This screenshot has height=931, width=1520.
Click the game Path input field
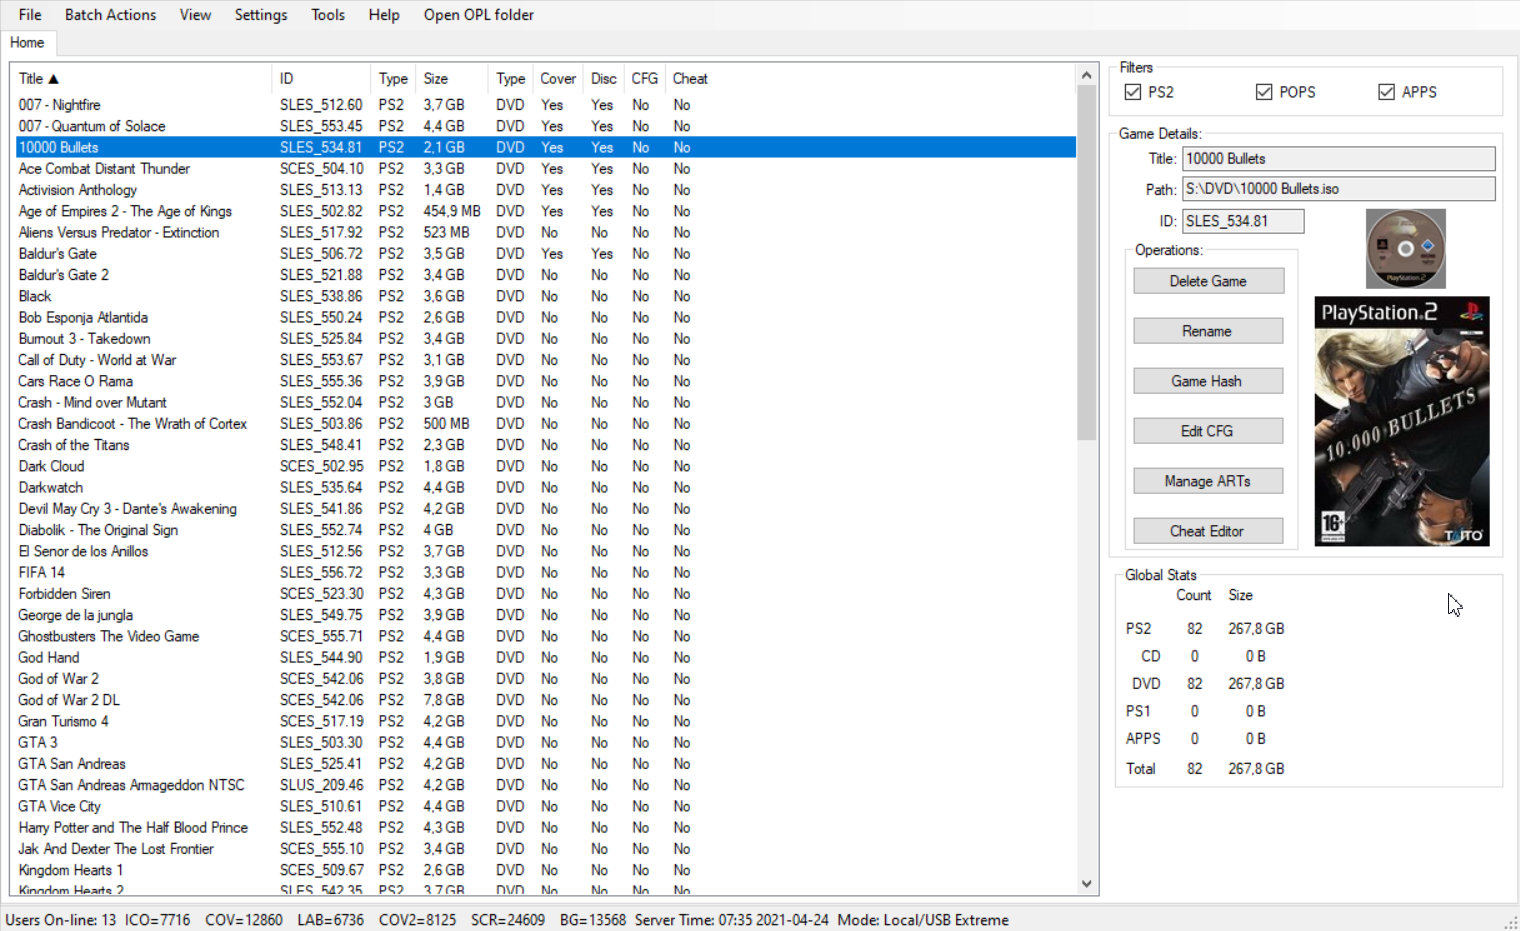1339,189
